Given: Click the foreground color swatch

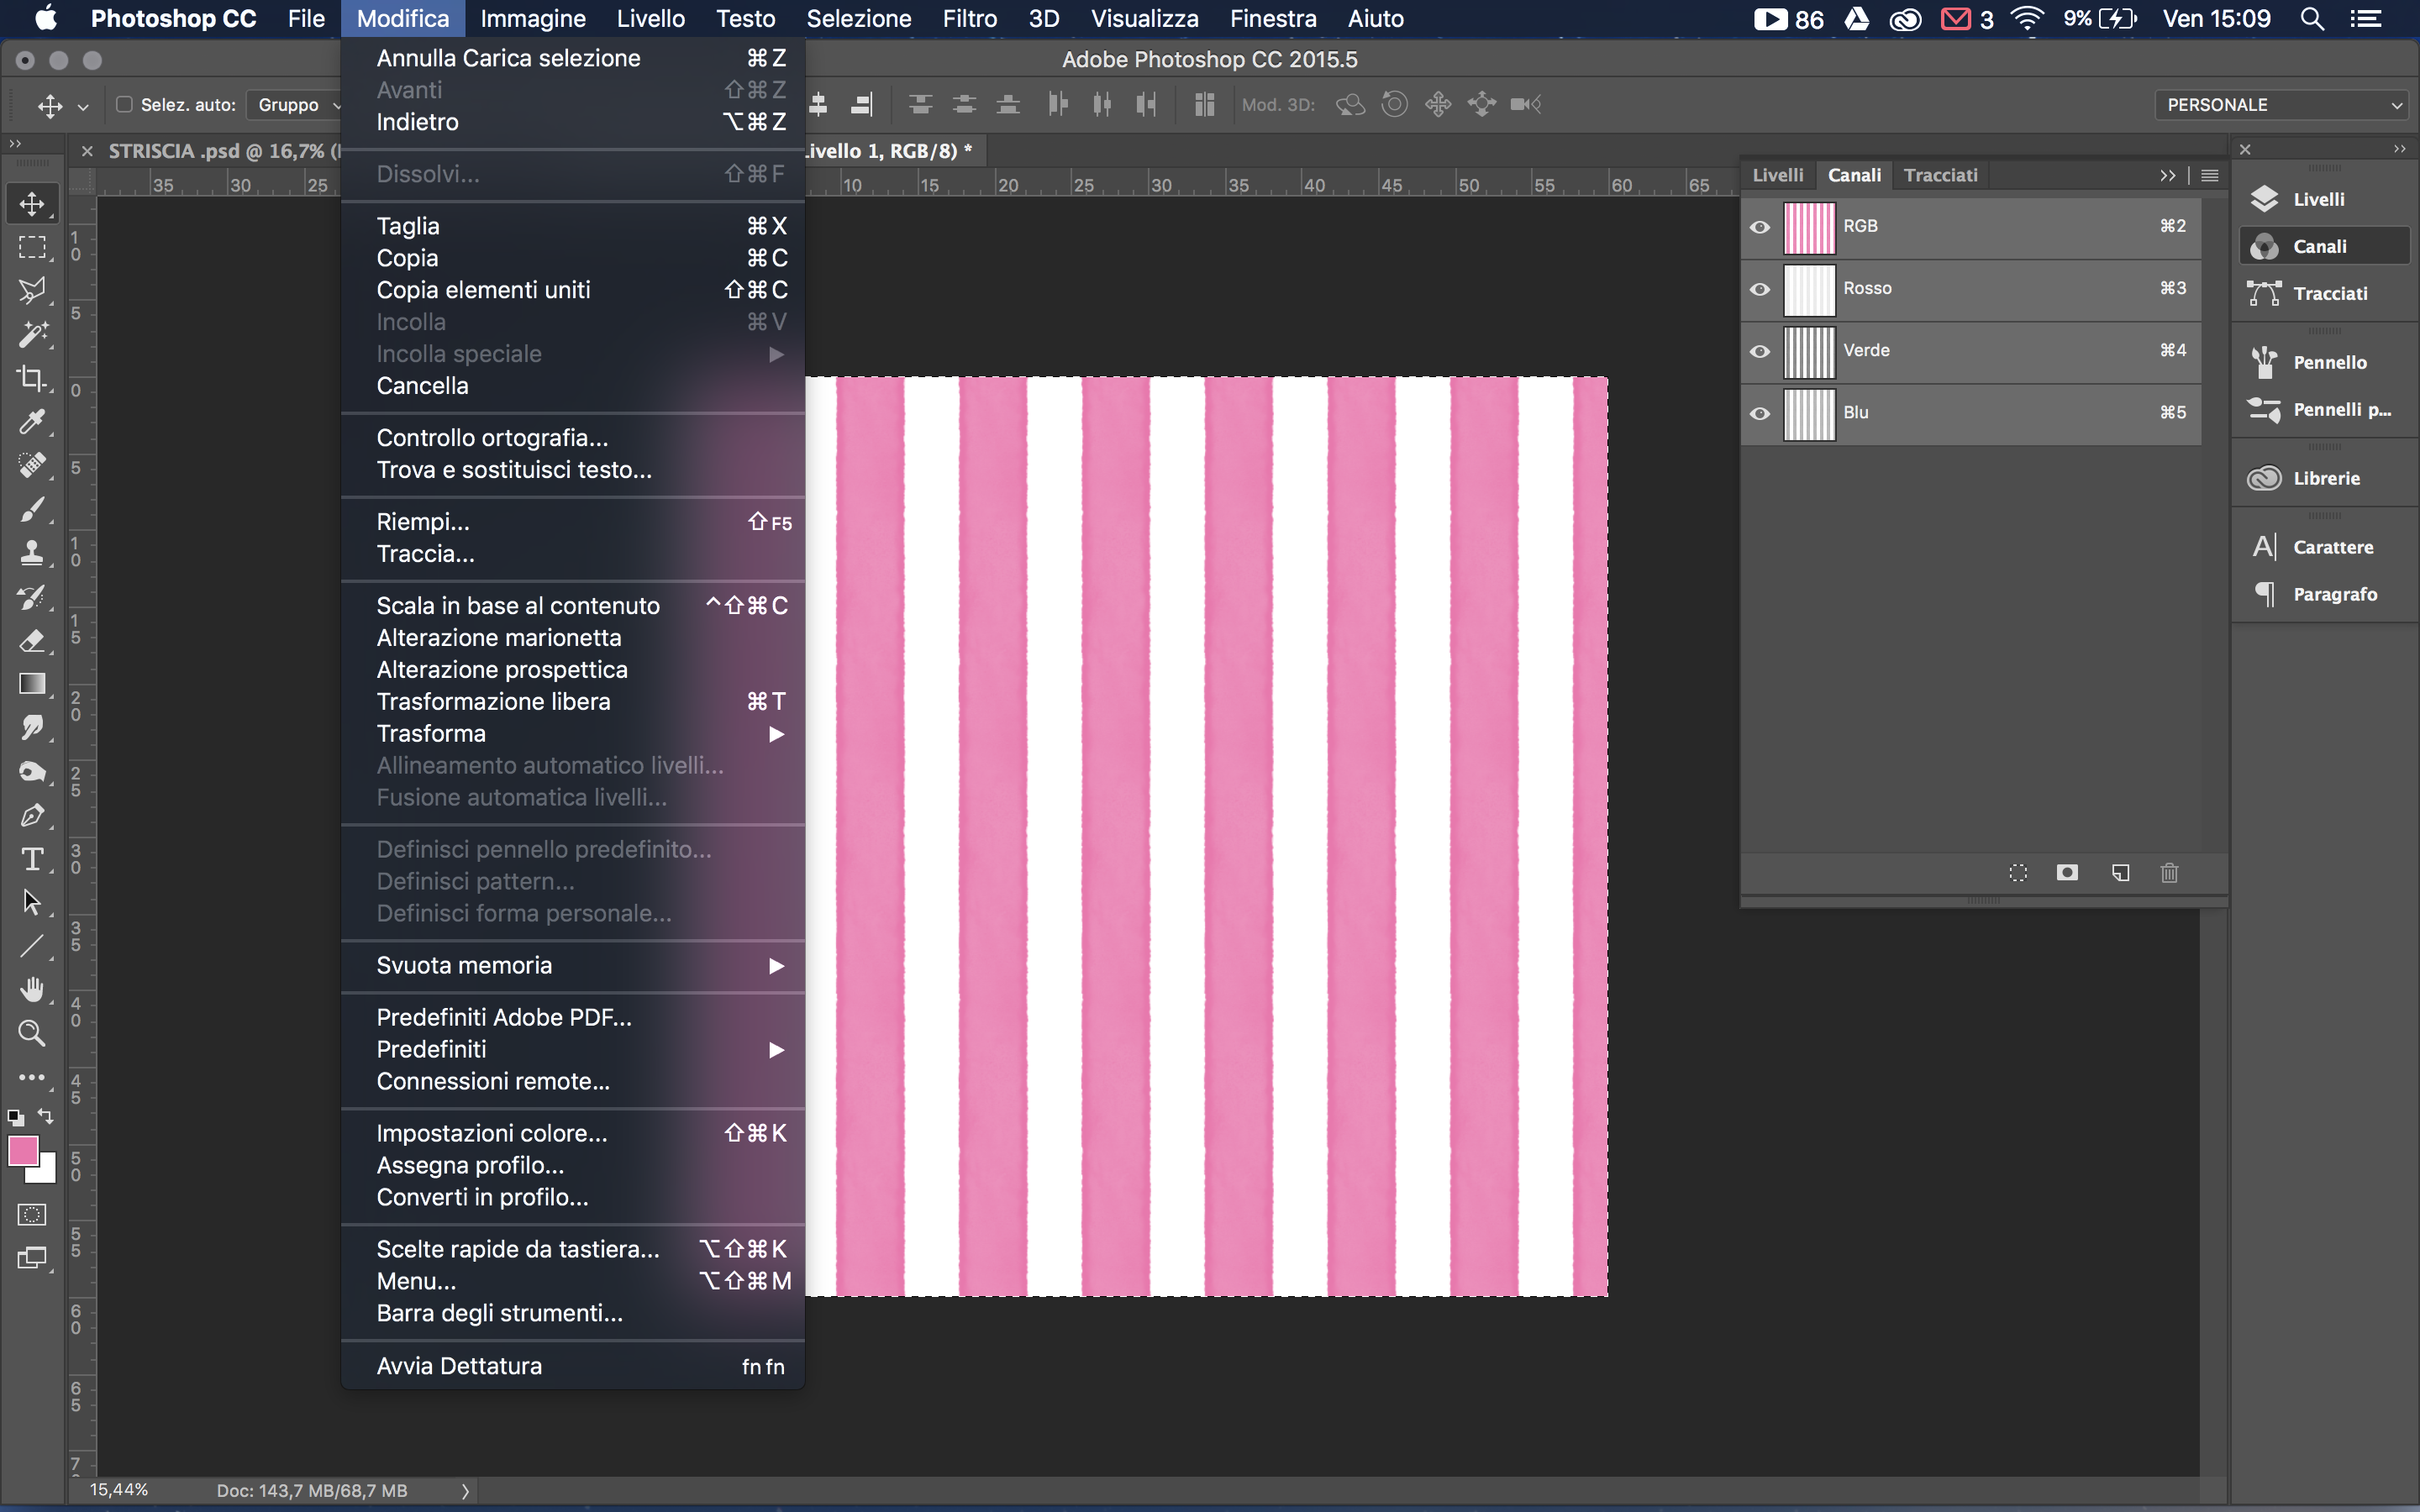Looking at the screenshot, I should (x=23, y=1150).
